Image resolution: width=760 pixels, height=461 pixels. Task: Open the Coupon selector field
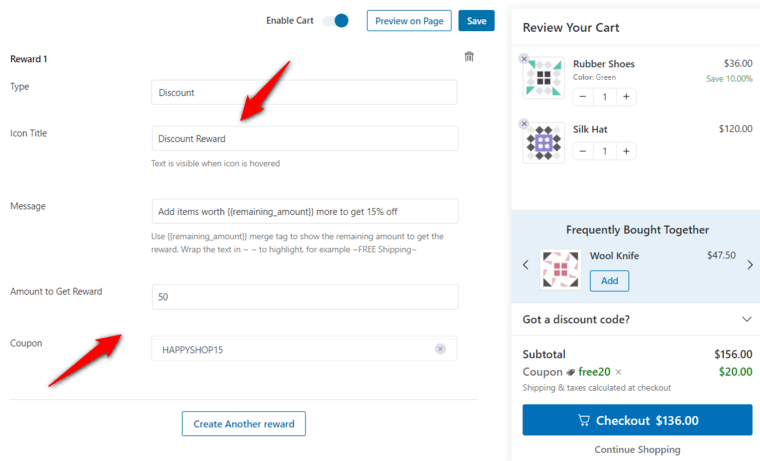[304, 349]
